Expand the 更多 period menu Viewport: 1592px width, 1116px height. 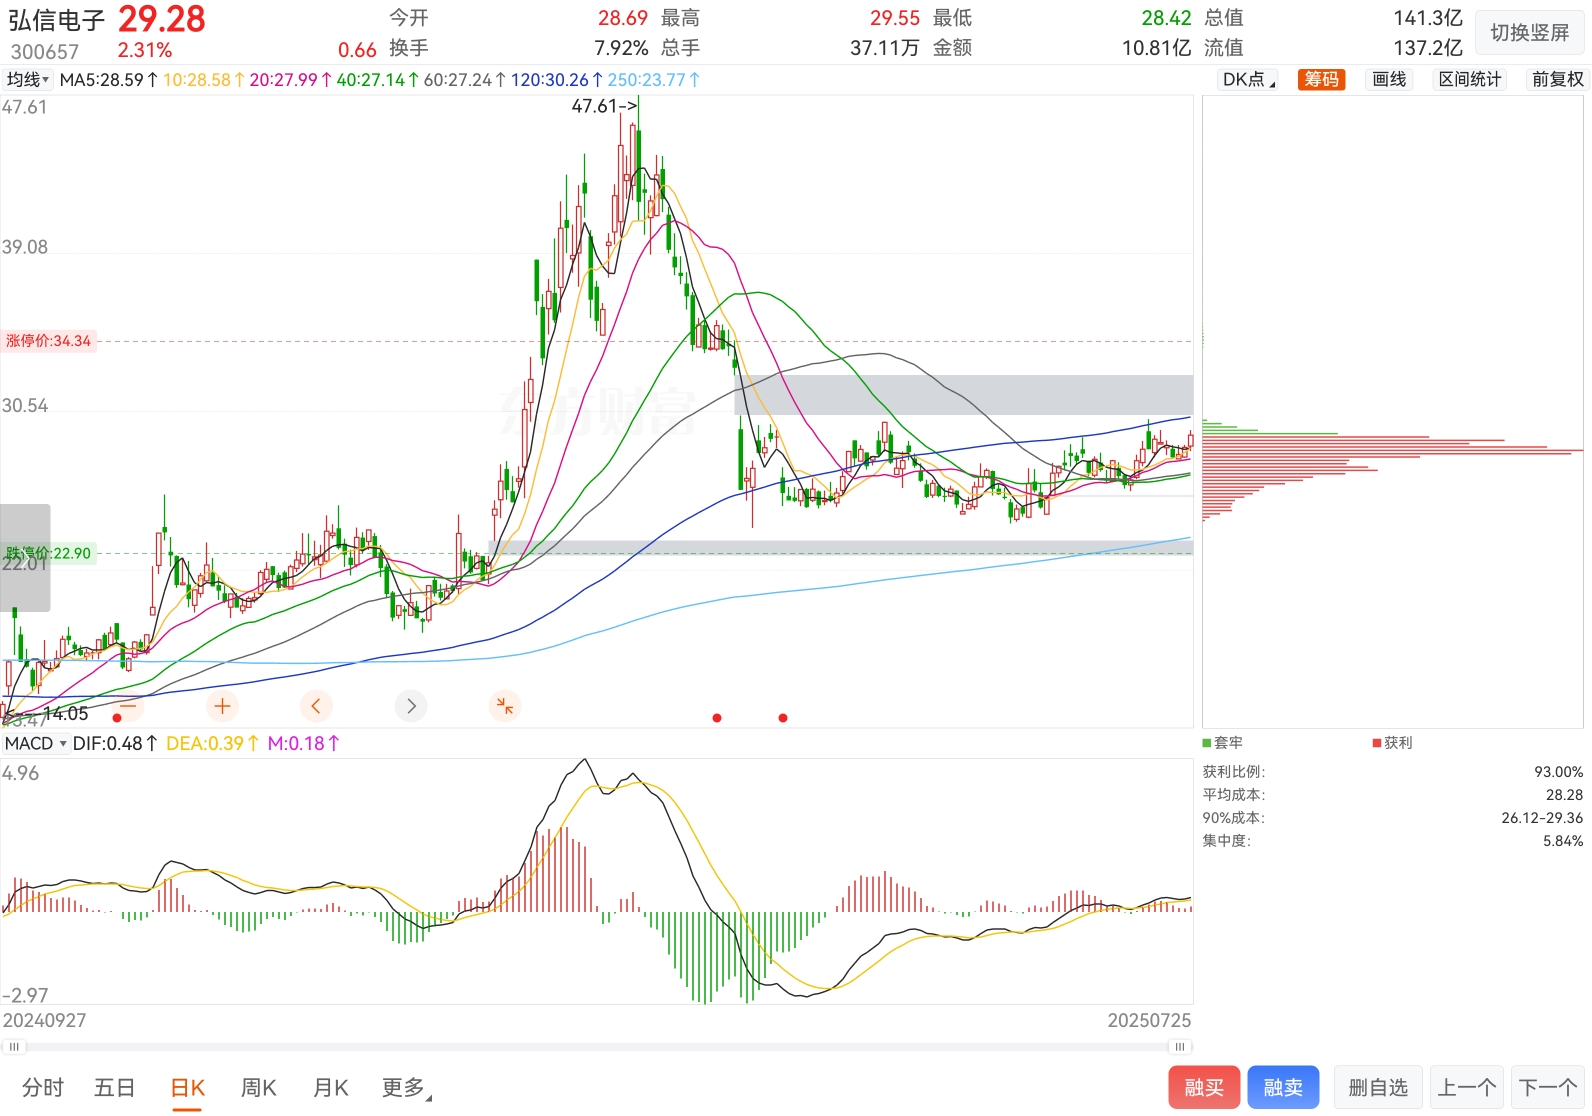point(406,1087)
